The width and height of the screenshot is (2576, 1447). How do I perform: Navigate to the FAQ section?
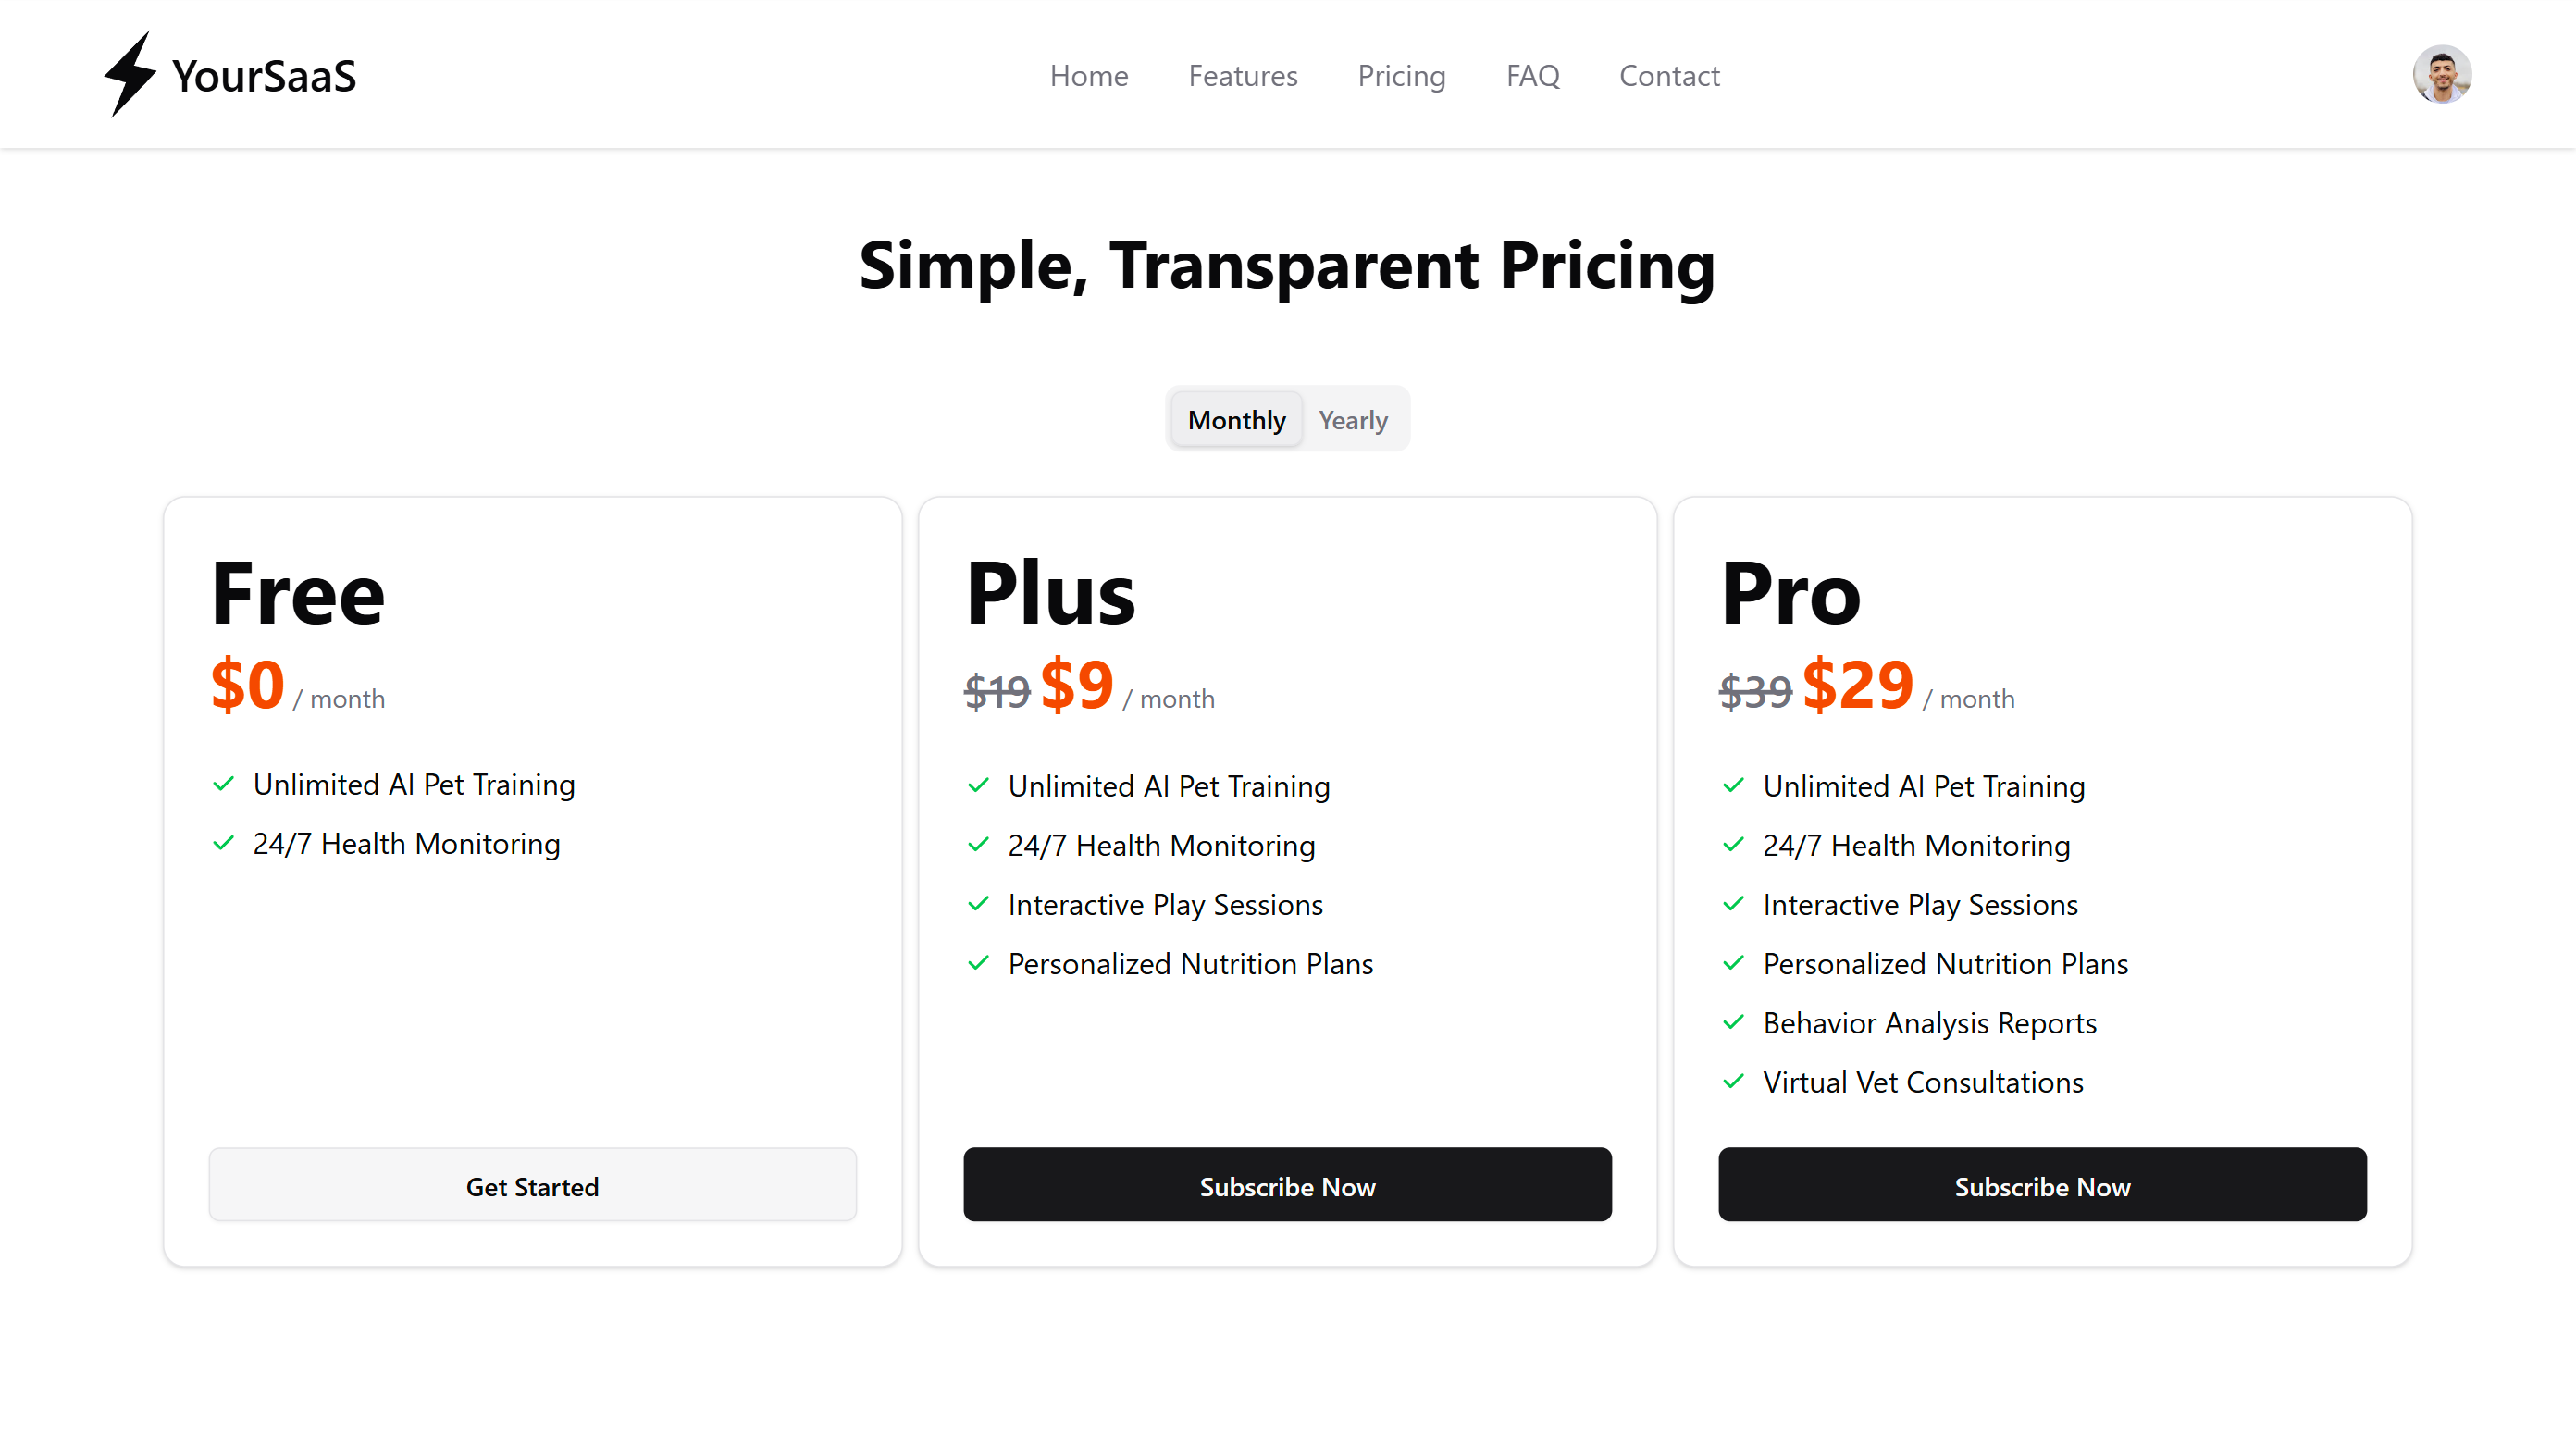(1532, 76)
